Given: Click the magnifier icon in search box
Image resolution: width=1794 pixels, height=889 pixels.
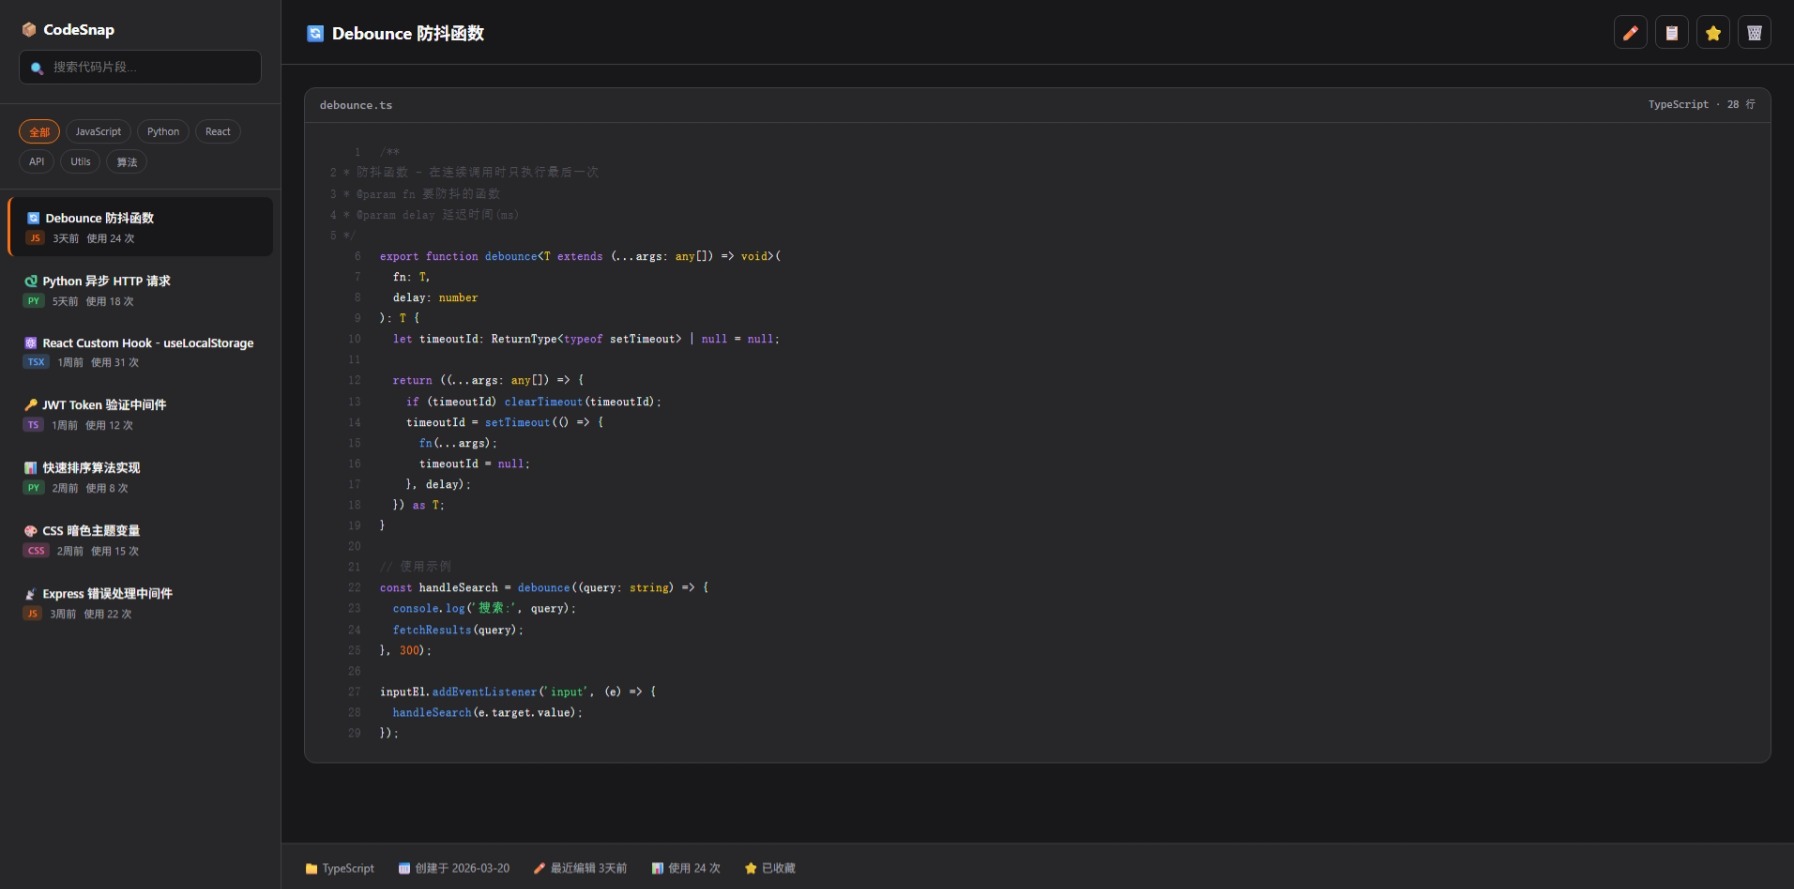Looking at the screenshot, I should click(37, 68).
